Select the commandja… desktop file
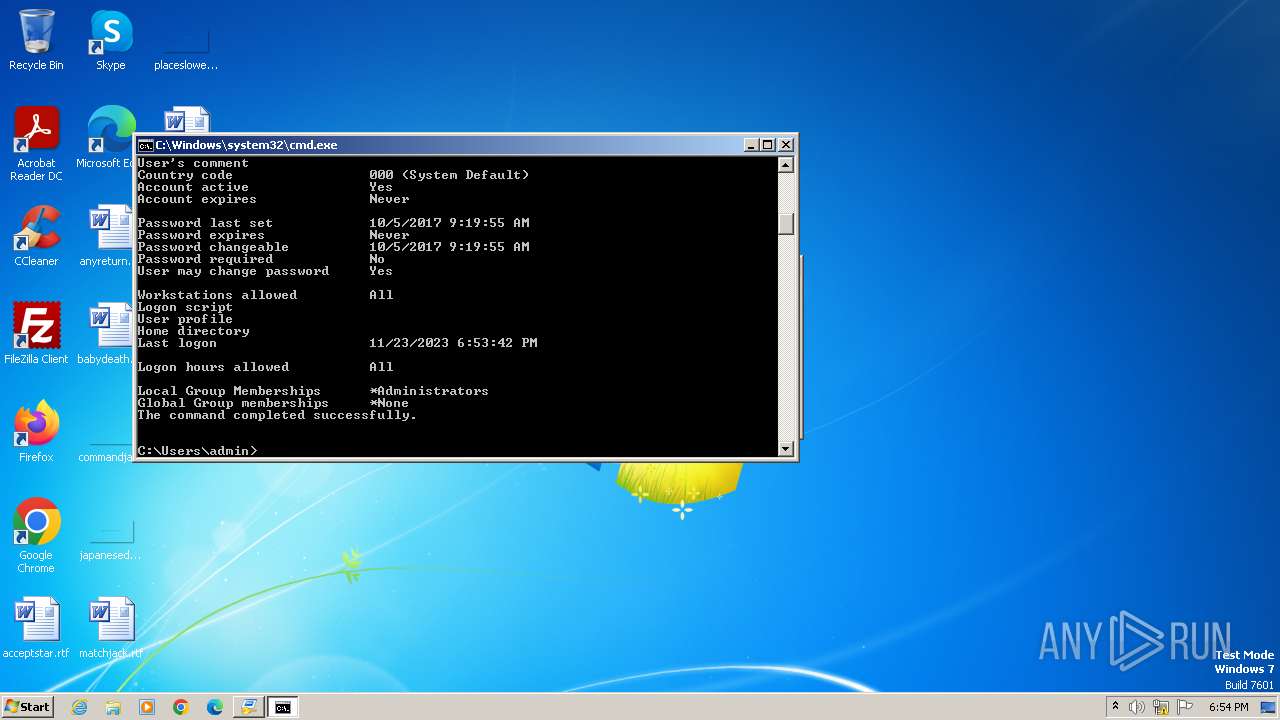This screenshot has width=1280, height=720. click(108, 449)
